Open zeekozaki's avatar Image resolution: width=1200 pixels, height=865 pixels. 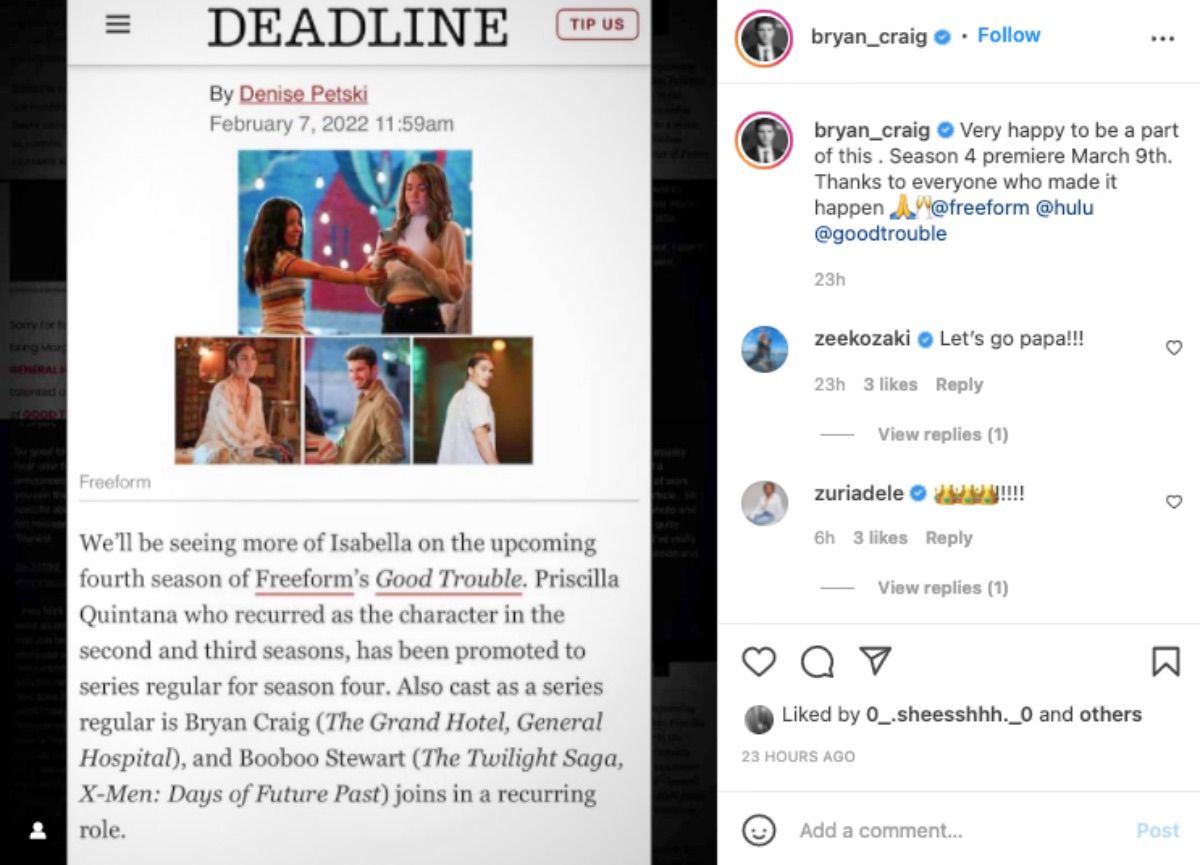[x=765, y=348]
